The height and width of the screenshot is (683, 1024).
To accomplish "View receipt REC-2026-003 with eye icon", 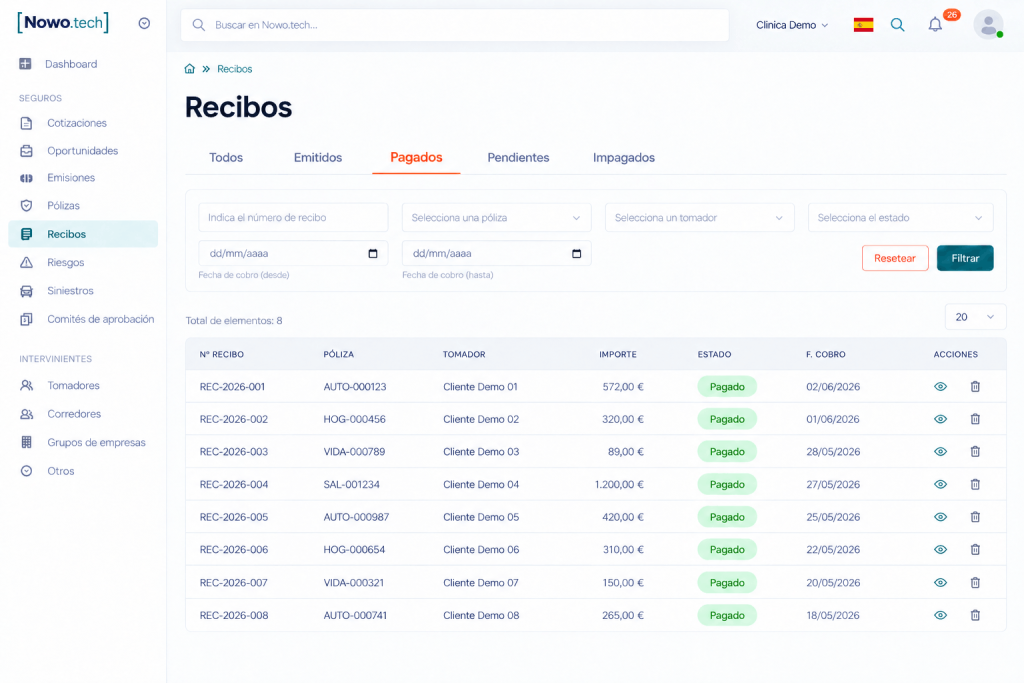I will pyautogui.click(x=940, y=452).
